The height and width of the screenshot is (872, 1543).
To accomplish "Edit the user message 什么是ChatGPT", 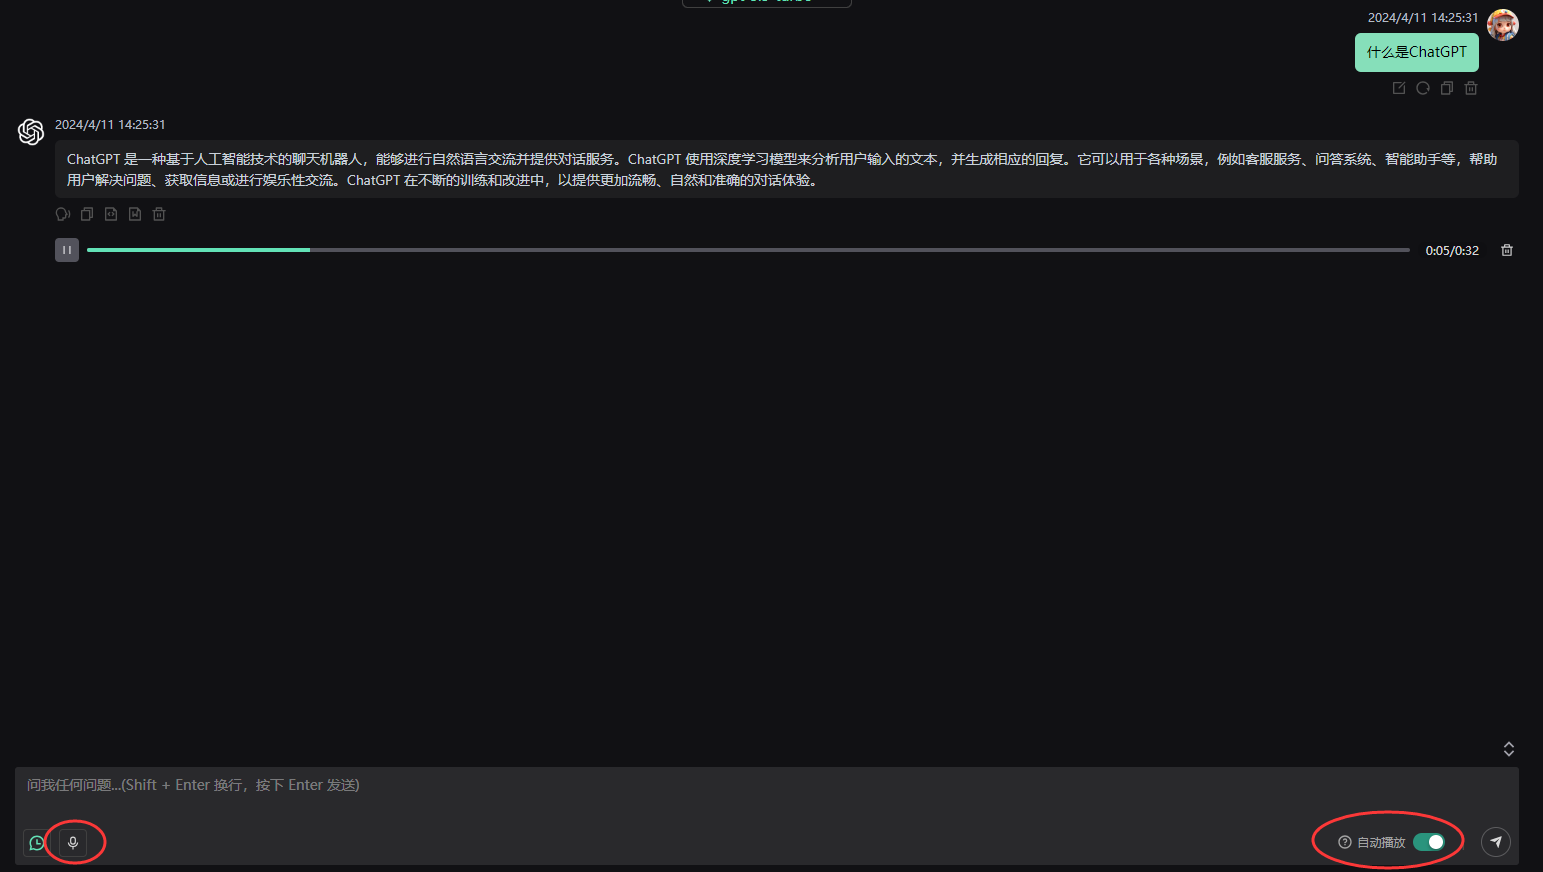I will [x=1399, y=88].
